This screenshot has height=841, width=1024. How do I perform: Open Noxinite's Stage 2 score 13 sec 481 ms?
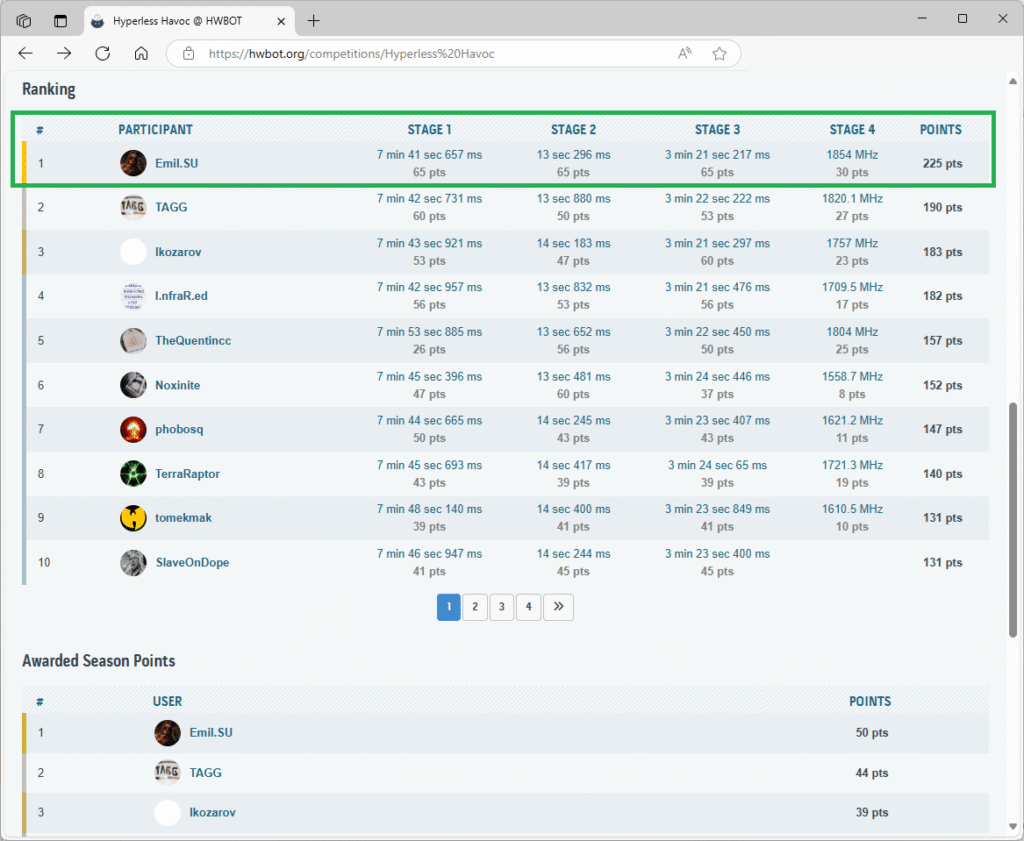(573, 377)
